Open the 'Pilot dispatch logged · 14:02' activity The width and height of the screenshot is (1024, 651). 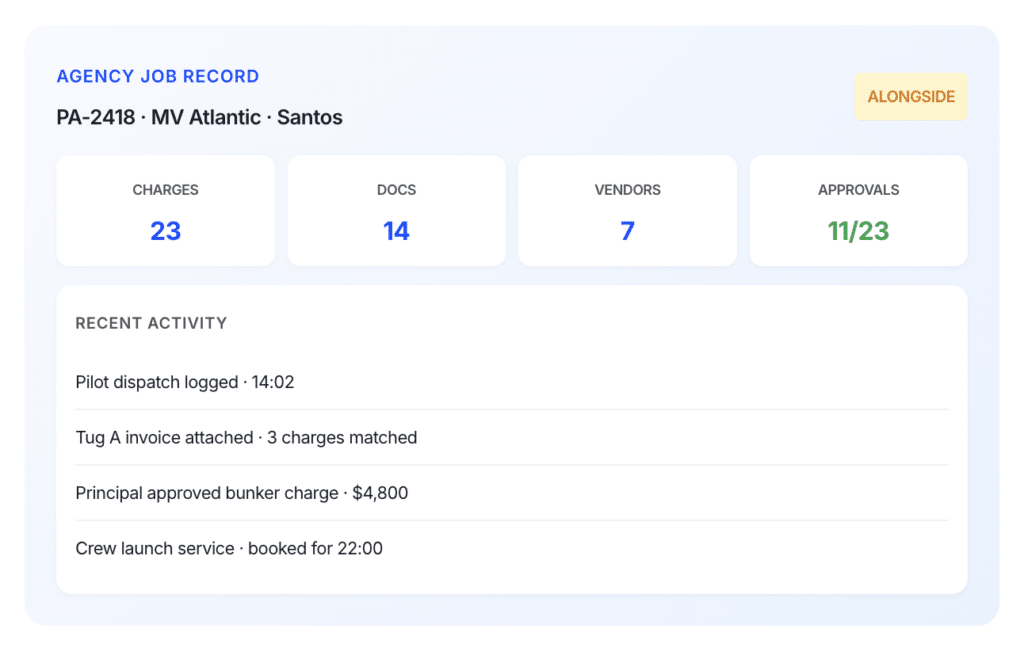pos(511,382)
